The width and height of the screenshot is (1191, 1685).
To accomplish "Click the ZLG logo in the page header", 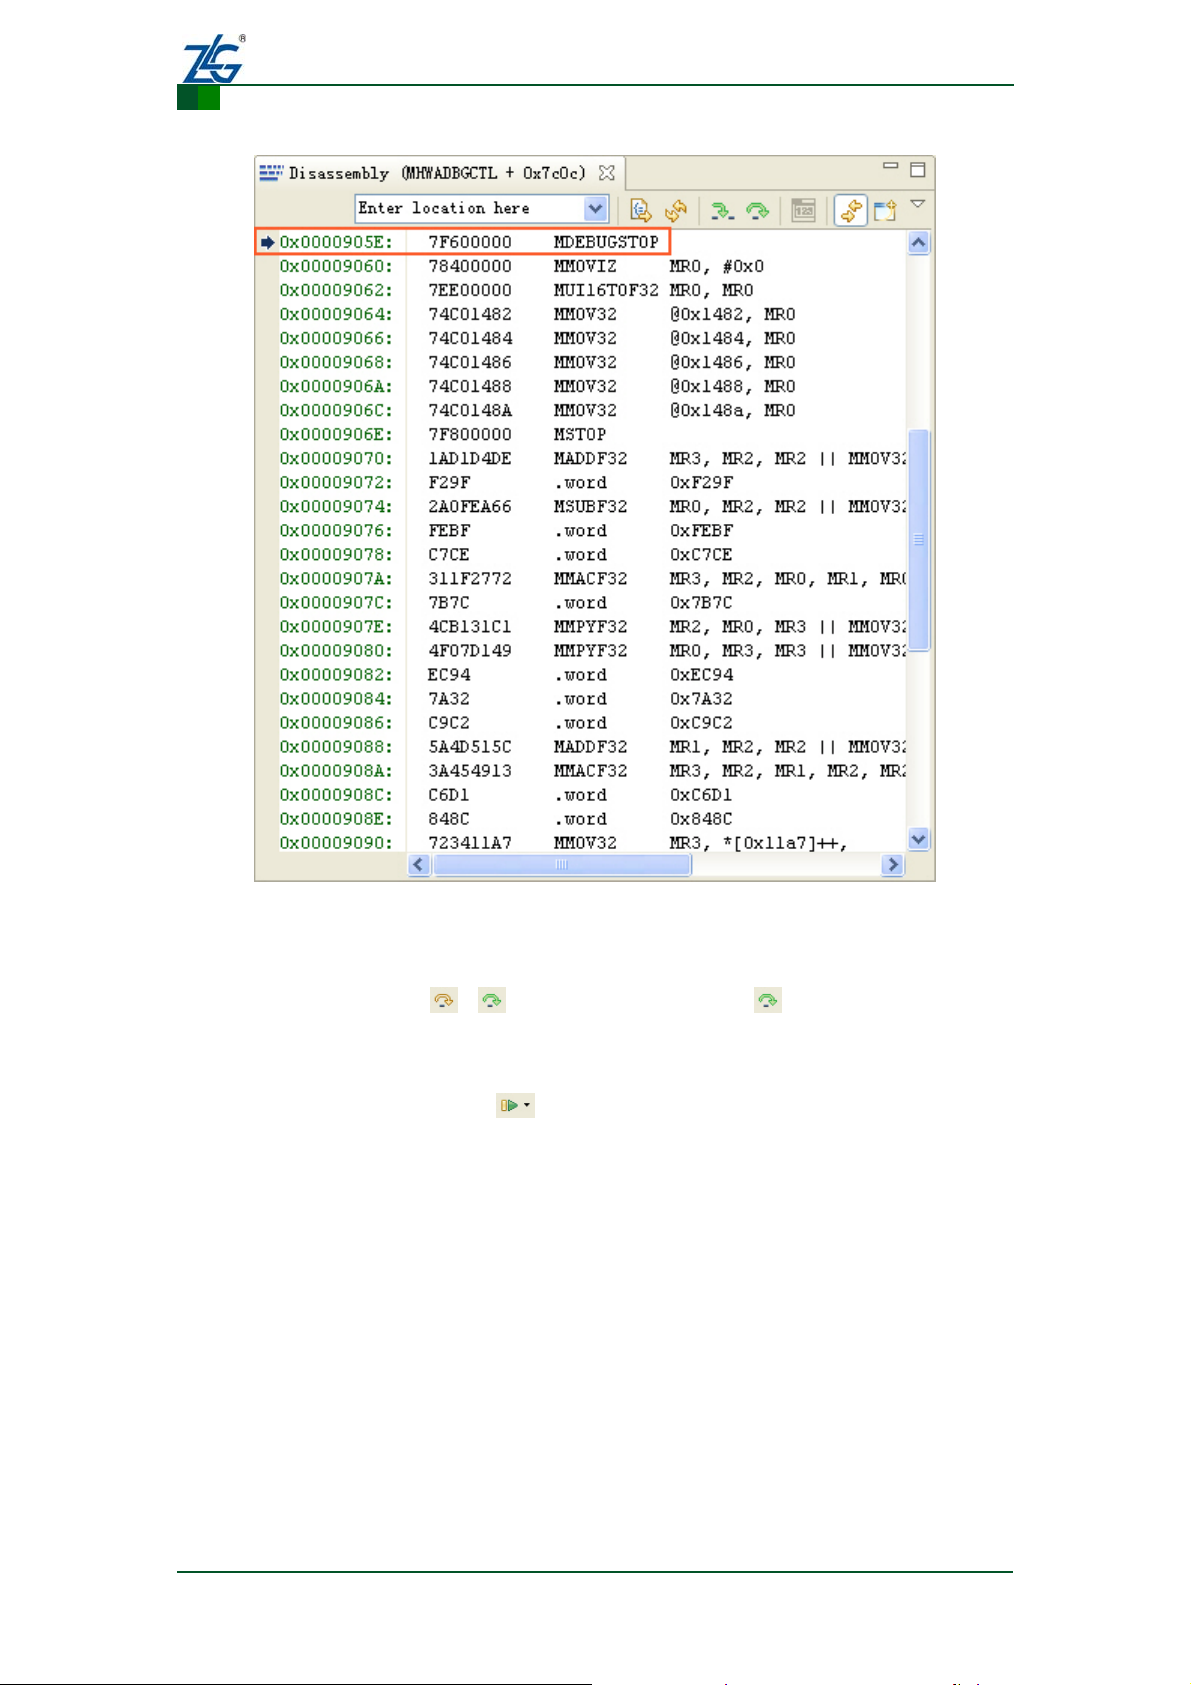I will (213, 60).
